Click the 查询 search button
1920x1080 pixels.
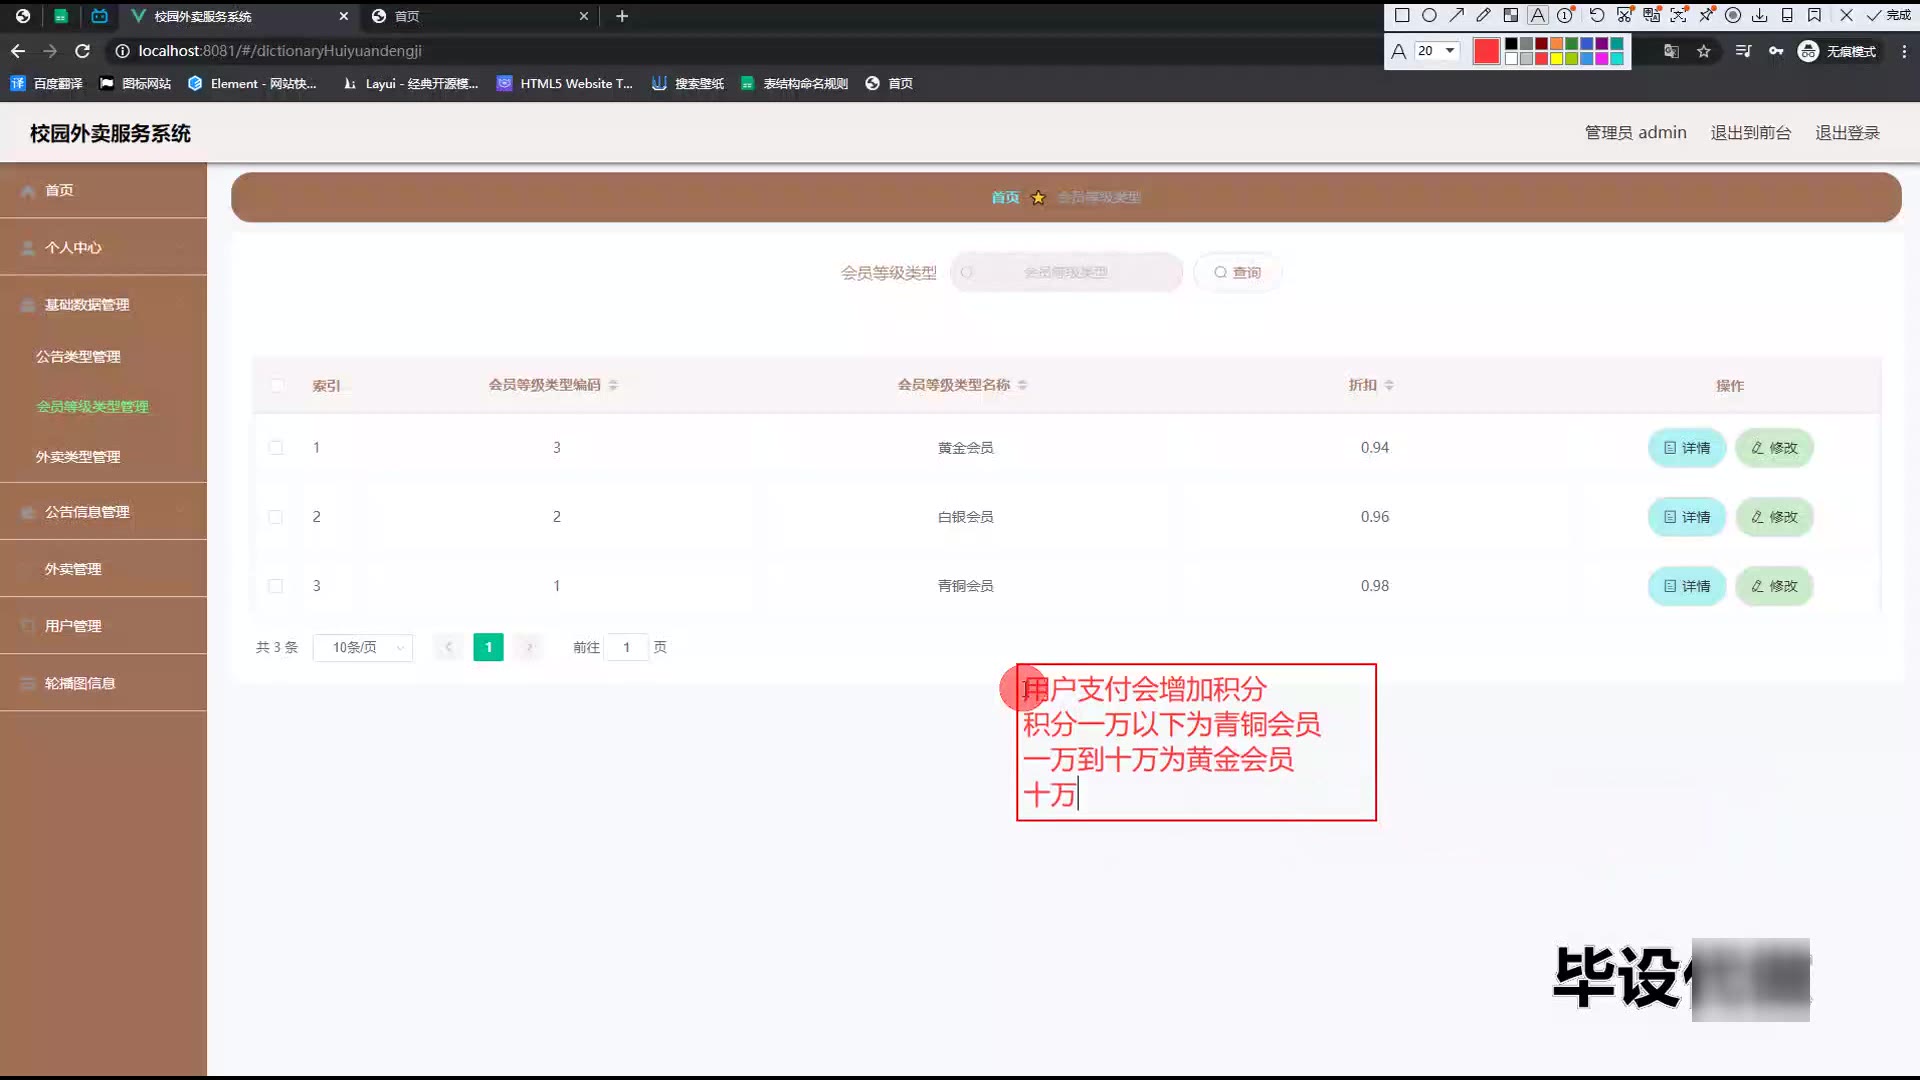coord(1237,272)
